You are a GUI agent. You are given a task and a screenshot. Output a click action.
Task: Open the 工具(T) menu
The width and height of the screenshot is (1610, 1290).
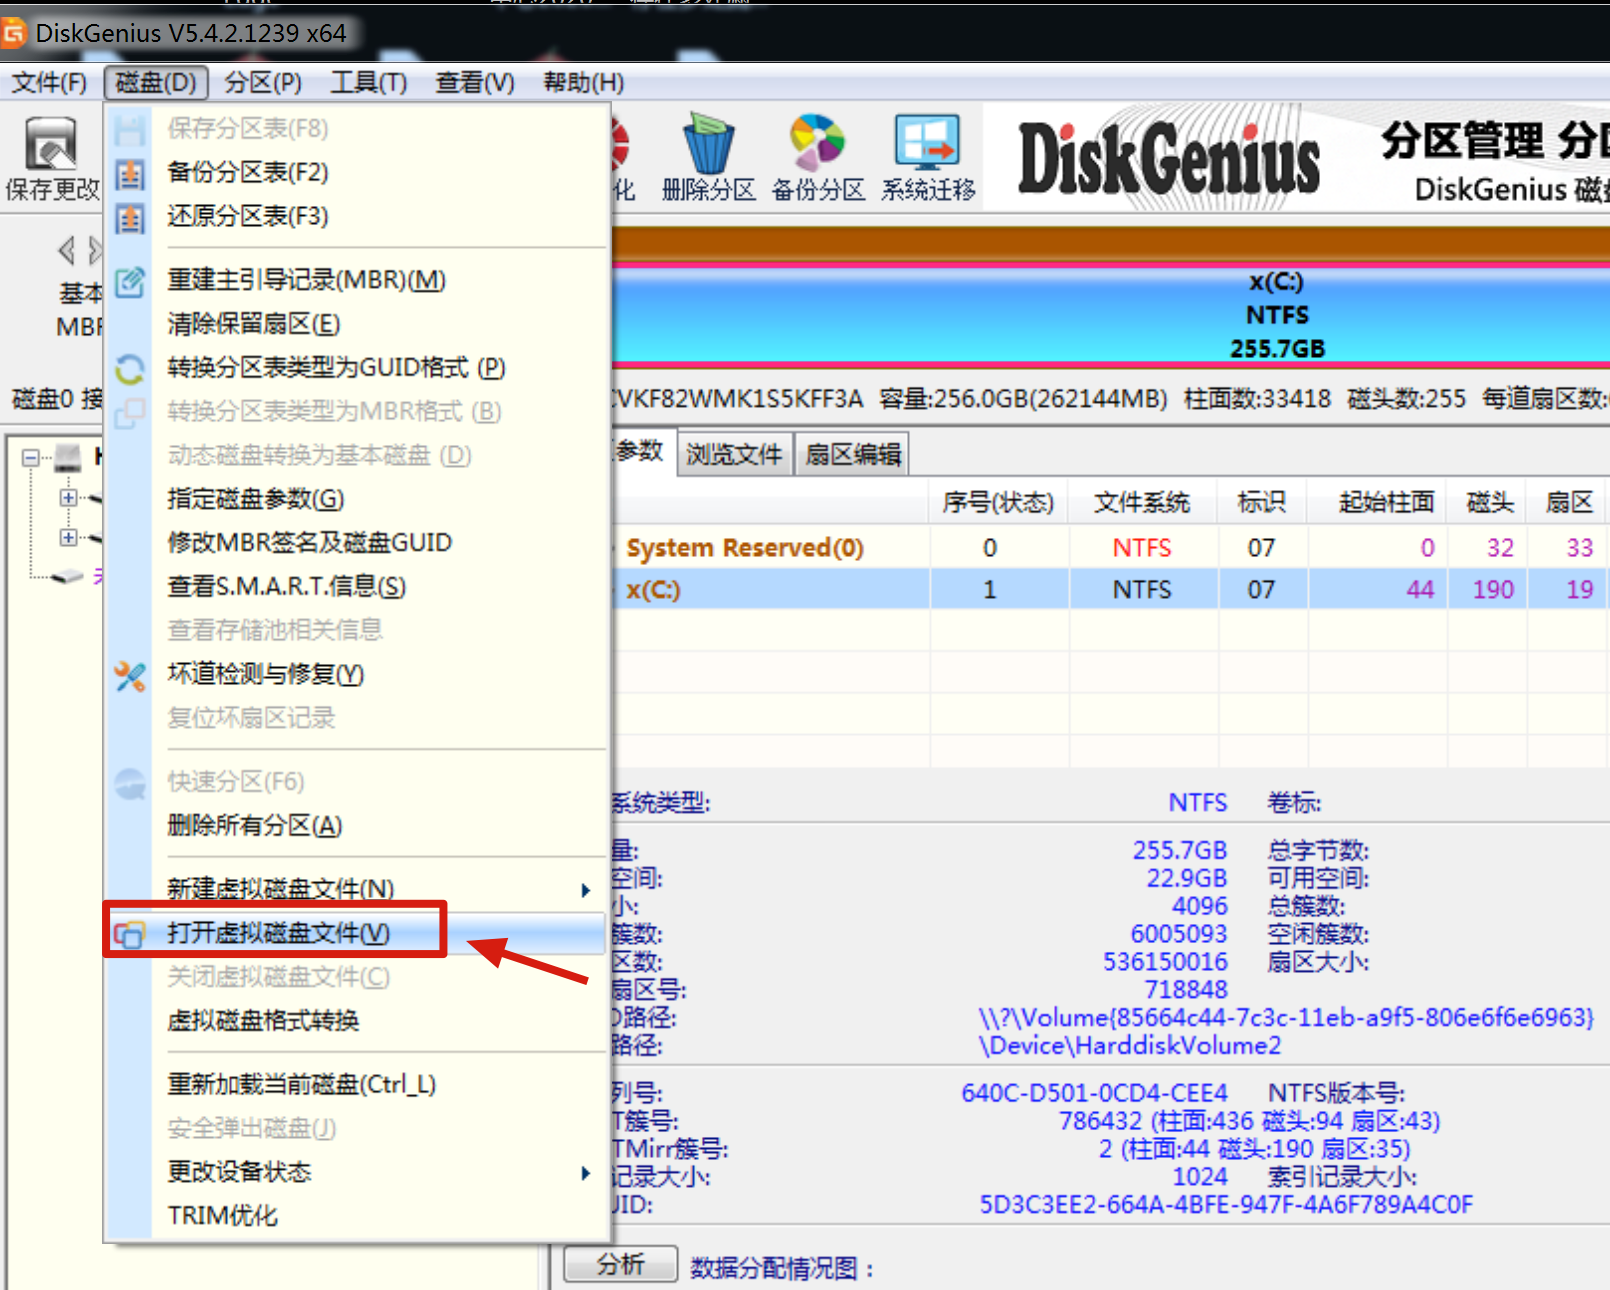(369, 82)
